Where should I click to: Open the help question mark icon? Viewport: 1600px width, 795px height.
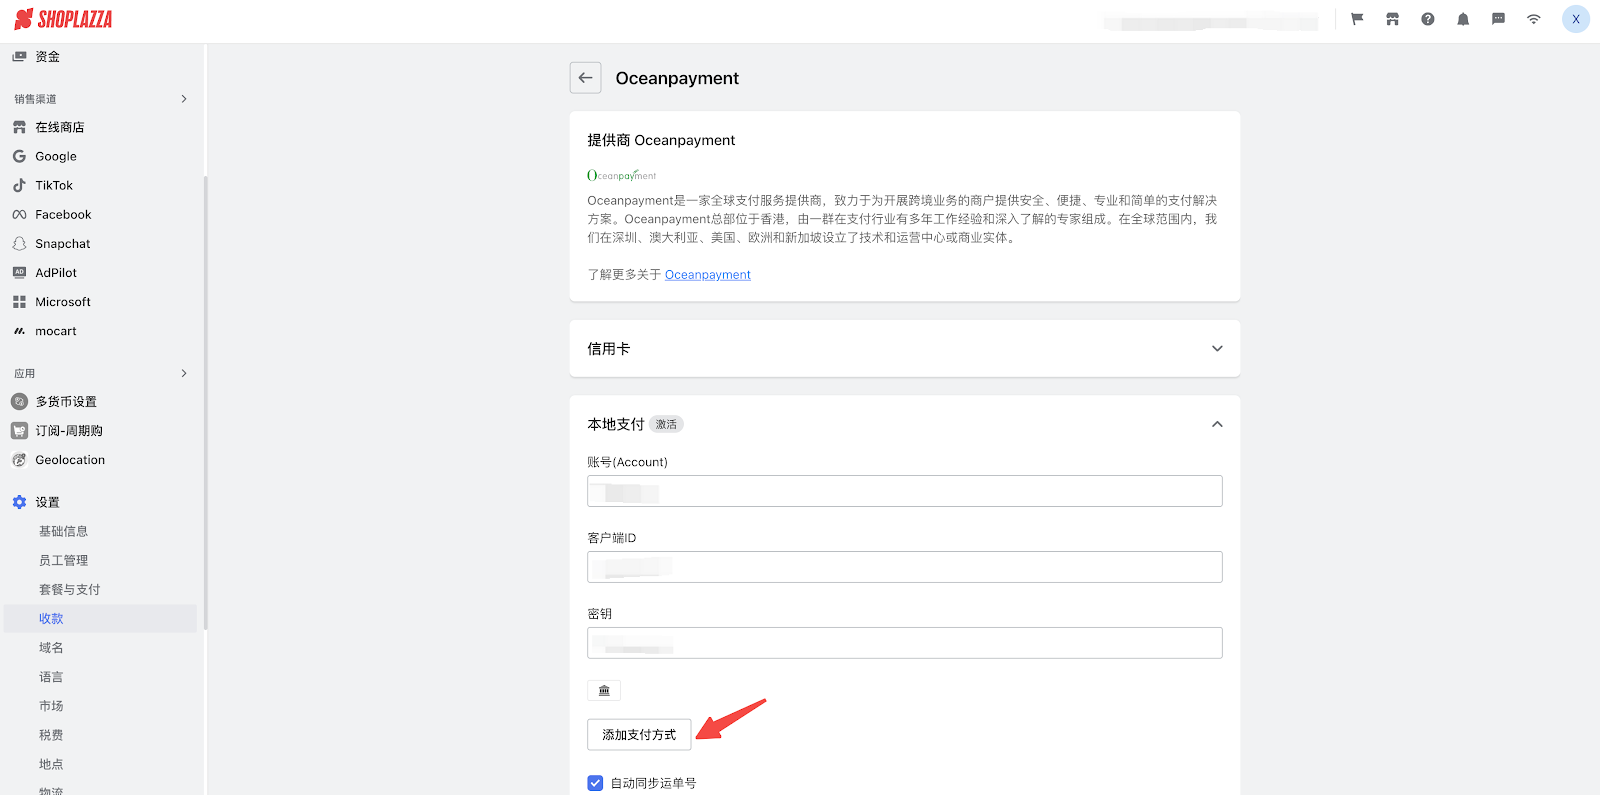[x=1428, y=19]
